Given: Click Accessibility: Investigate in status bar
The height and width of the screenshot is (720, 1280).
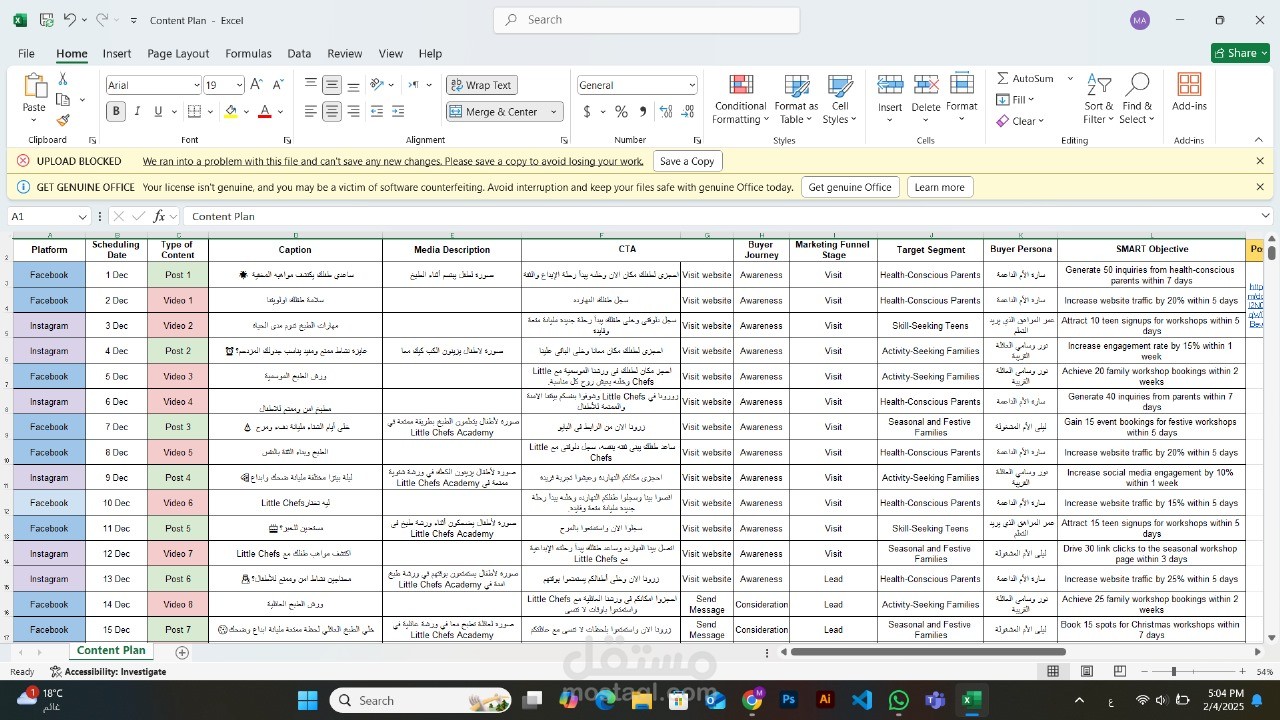Looking at the screenshot, I should click(108, 672).
